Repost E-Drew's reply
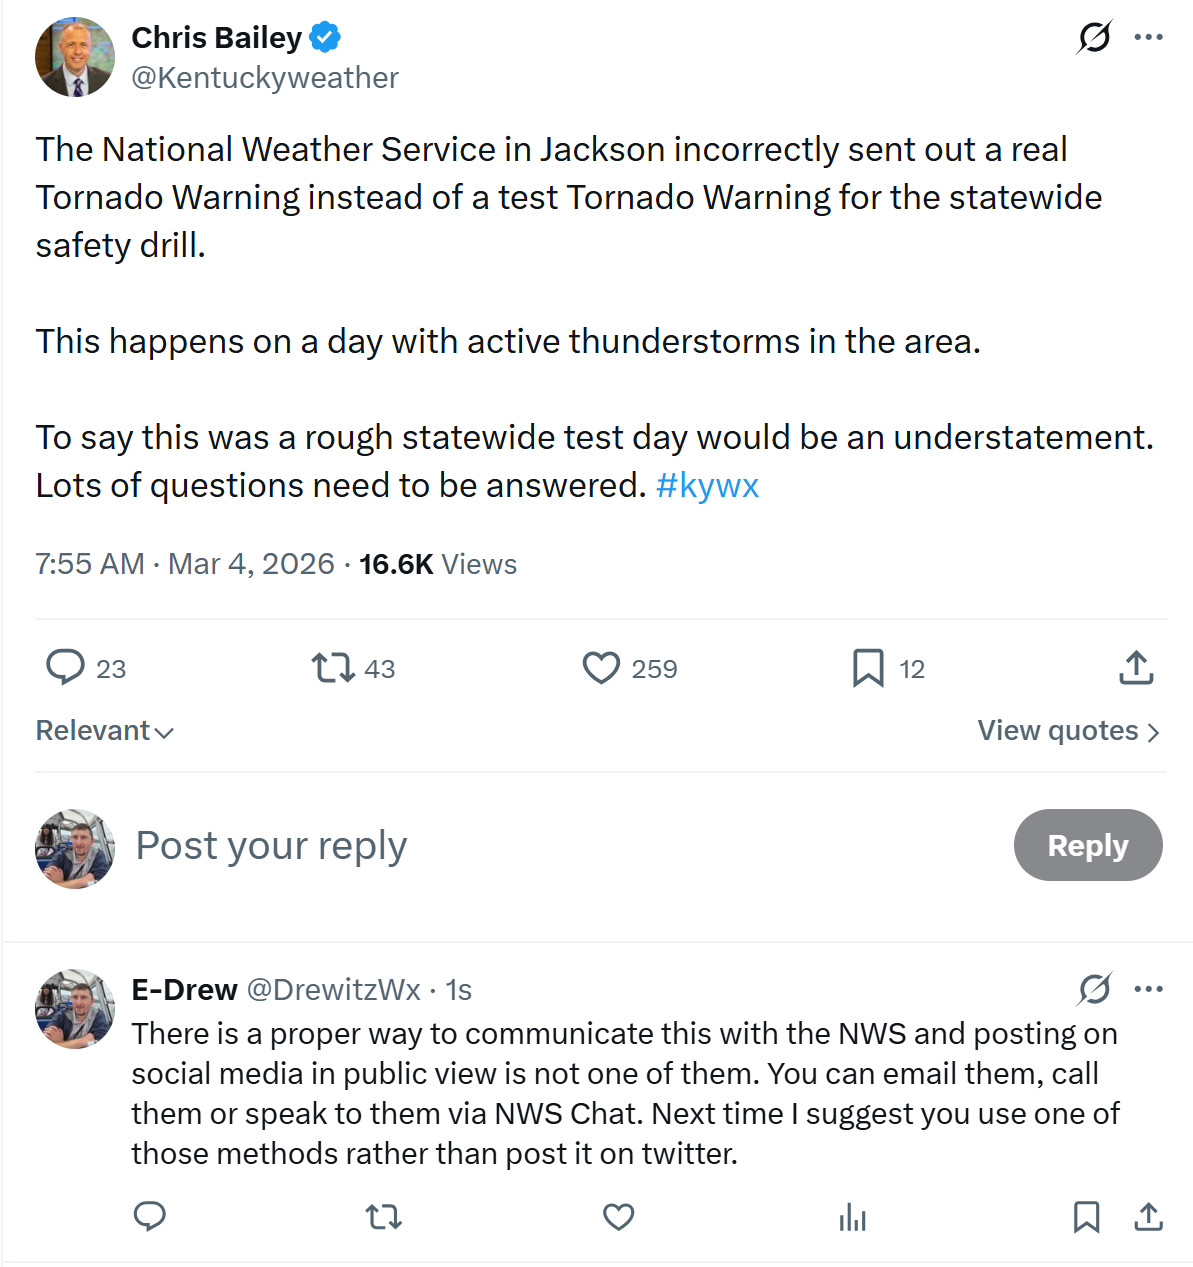Viewport: 1193px width, 1267px height. pos(384,1216)
